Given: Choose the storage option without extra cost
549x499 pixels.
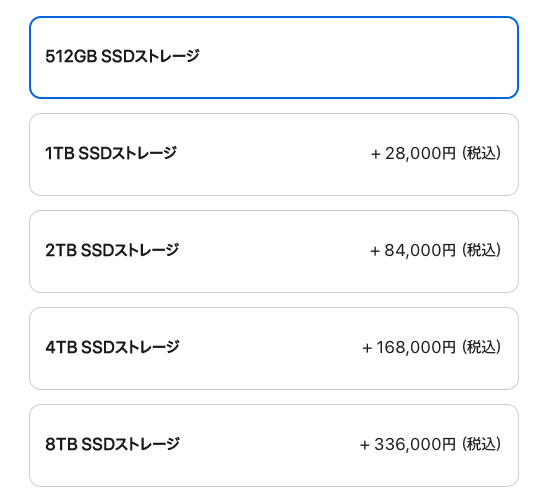Looking at the screenshot, I should click(274, 57).
